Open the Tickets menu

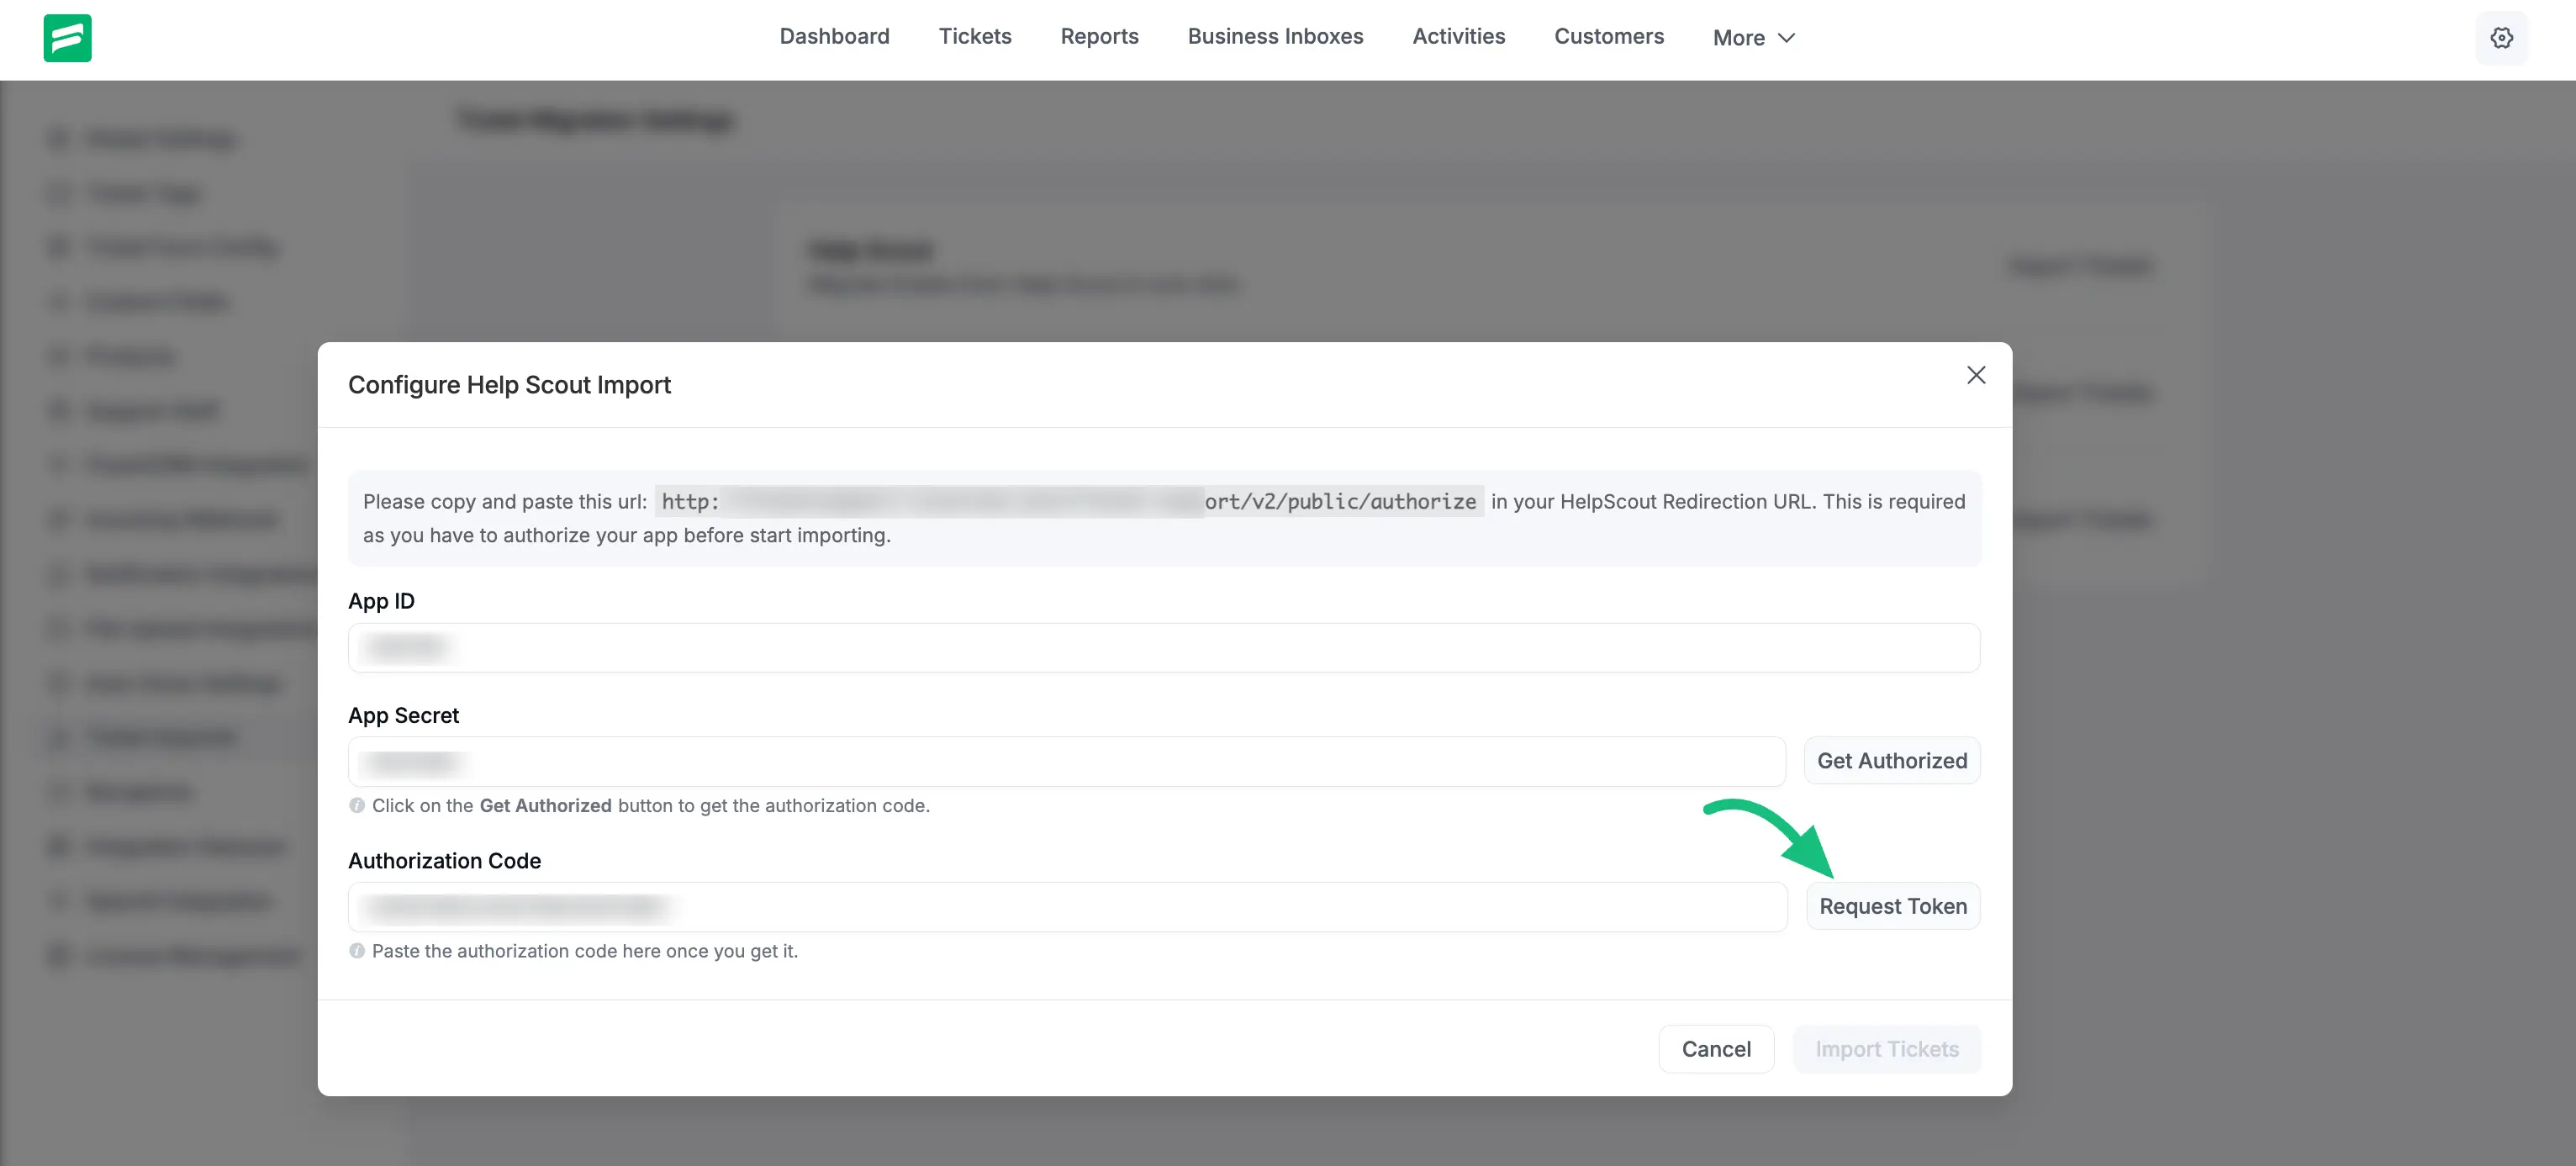(975, 36)
